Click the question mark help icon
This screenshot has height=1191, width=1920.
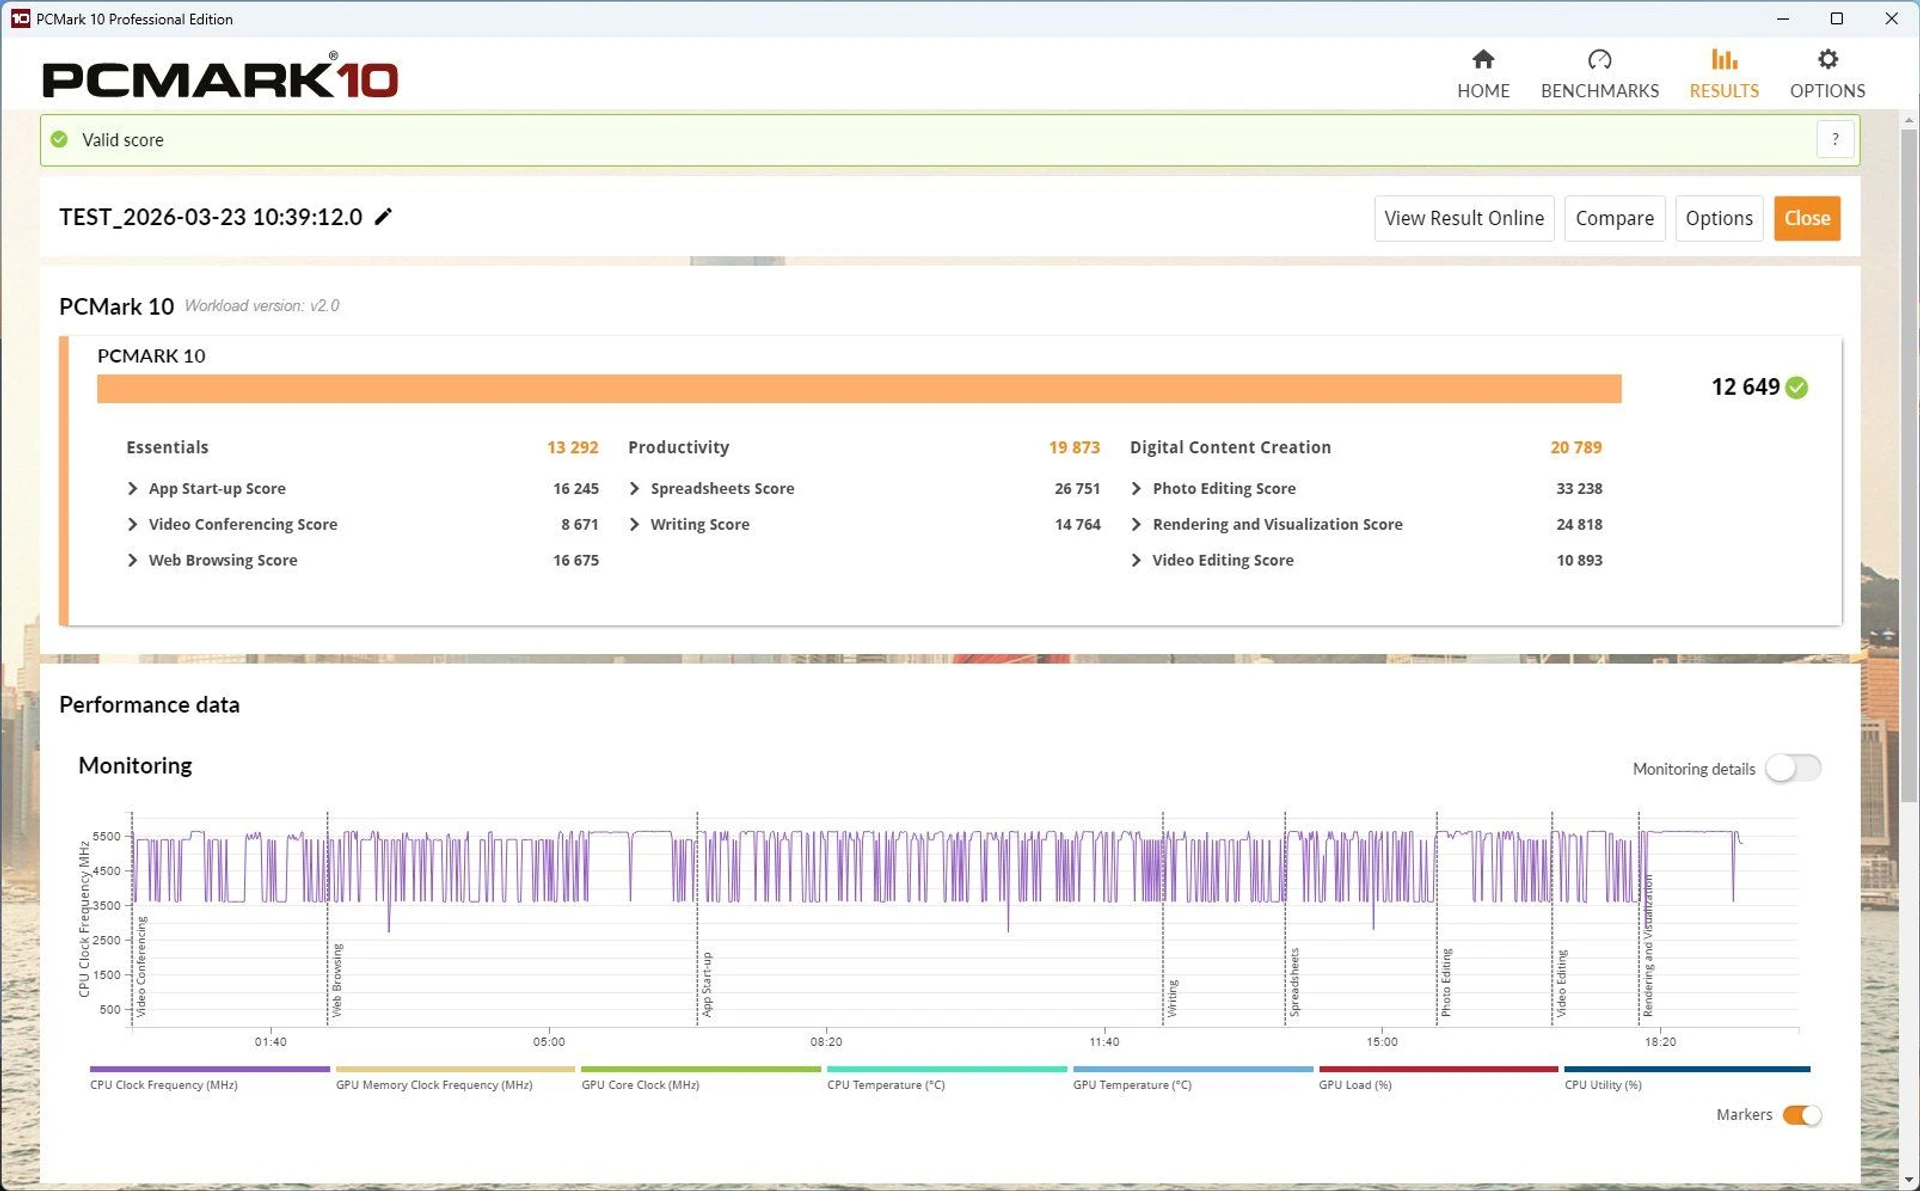tap(1835, 140)
